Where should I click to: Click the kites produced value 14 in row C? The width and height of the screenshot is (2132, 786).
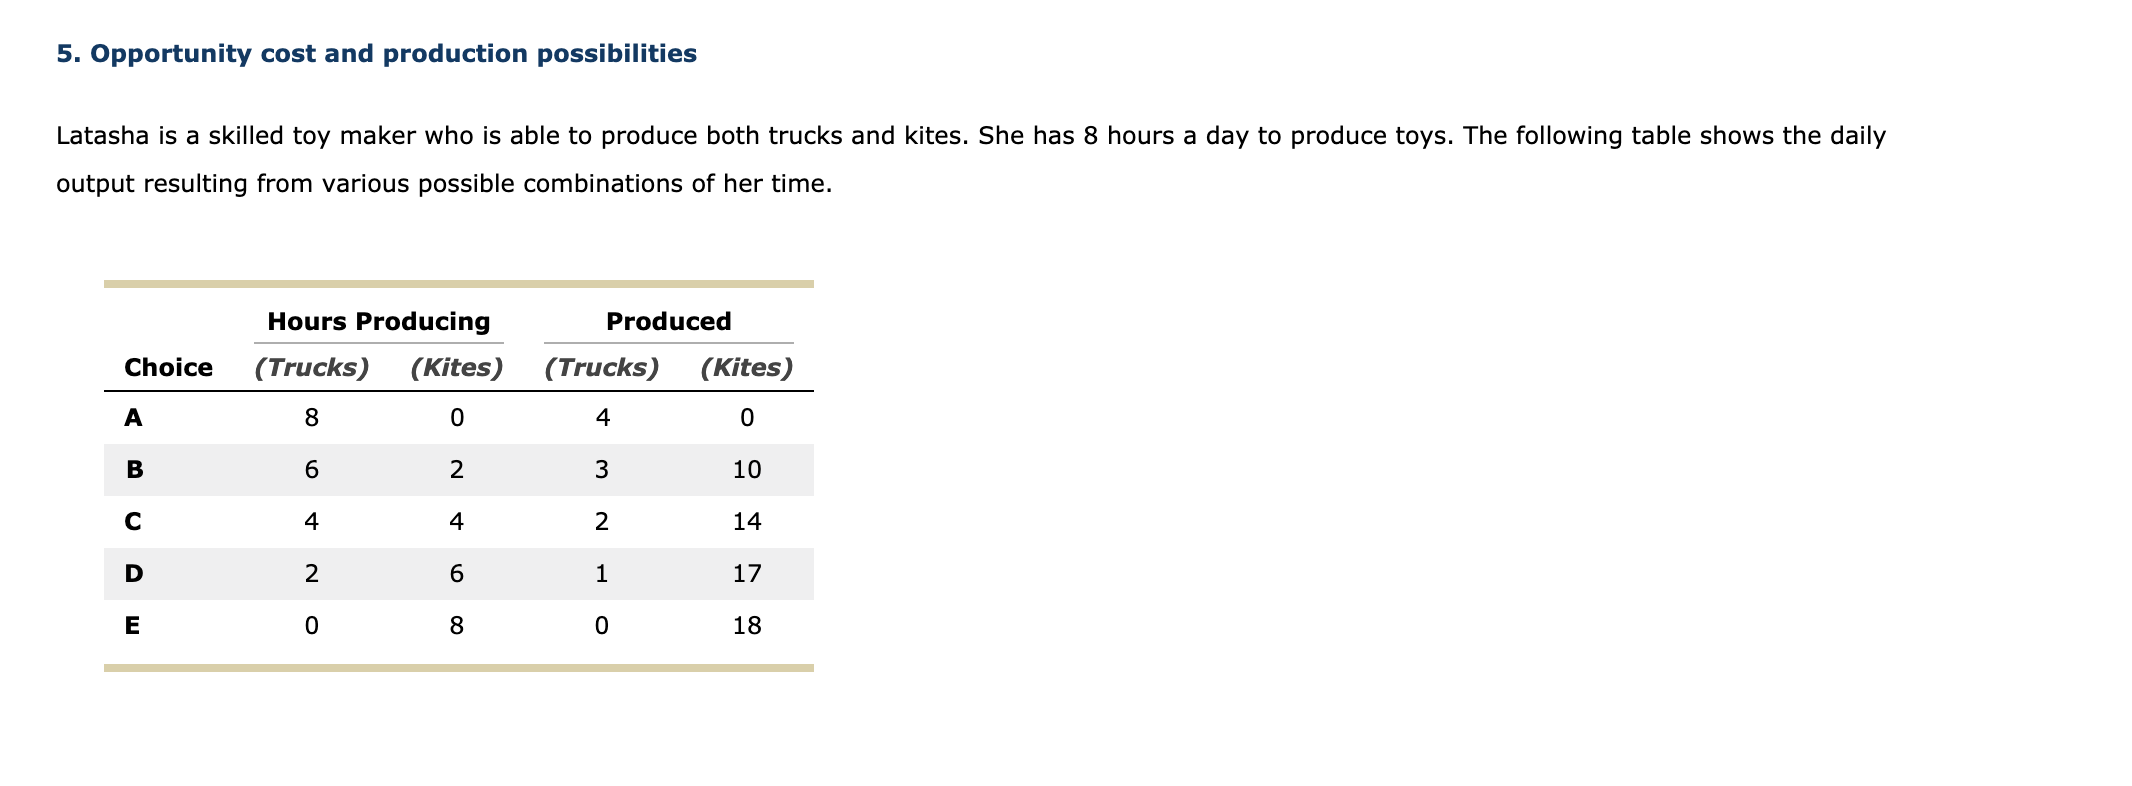click(x=747, y=522)
